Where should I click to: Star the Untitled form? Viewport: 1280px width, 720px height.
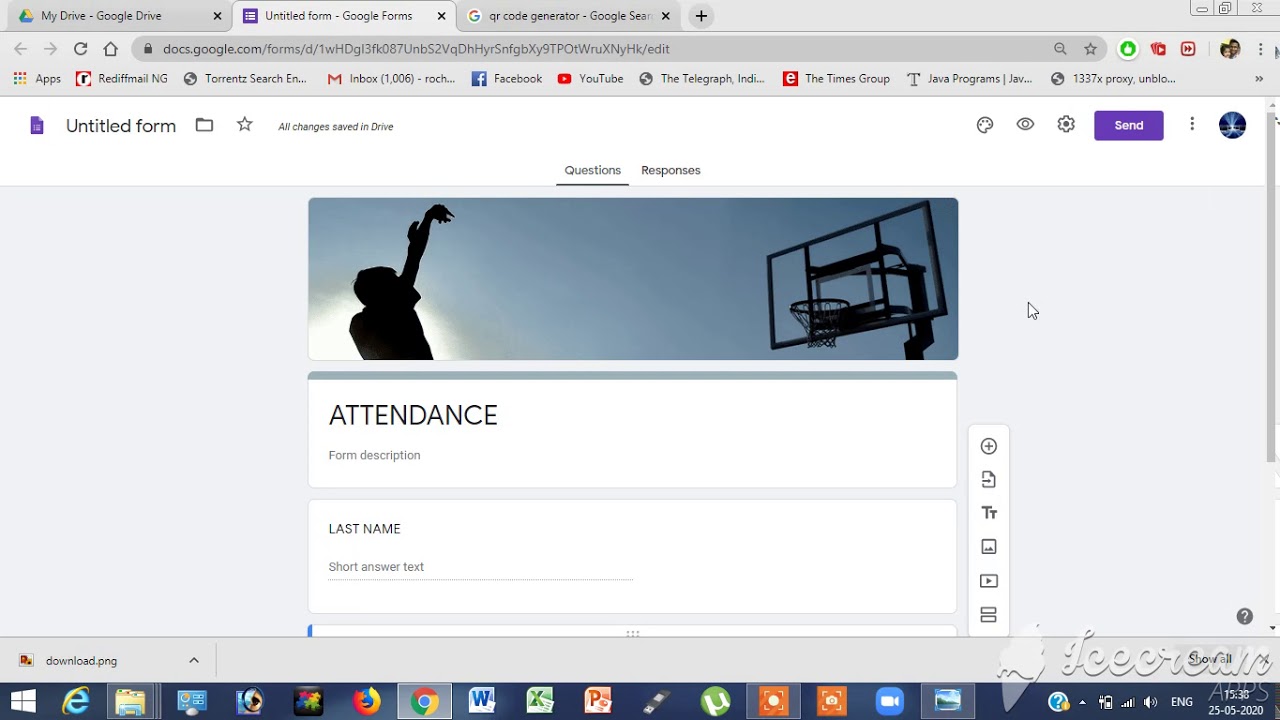tap(244, 125)
